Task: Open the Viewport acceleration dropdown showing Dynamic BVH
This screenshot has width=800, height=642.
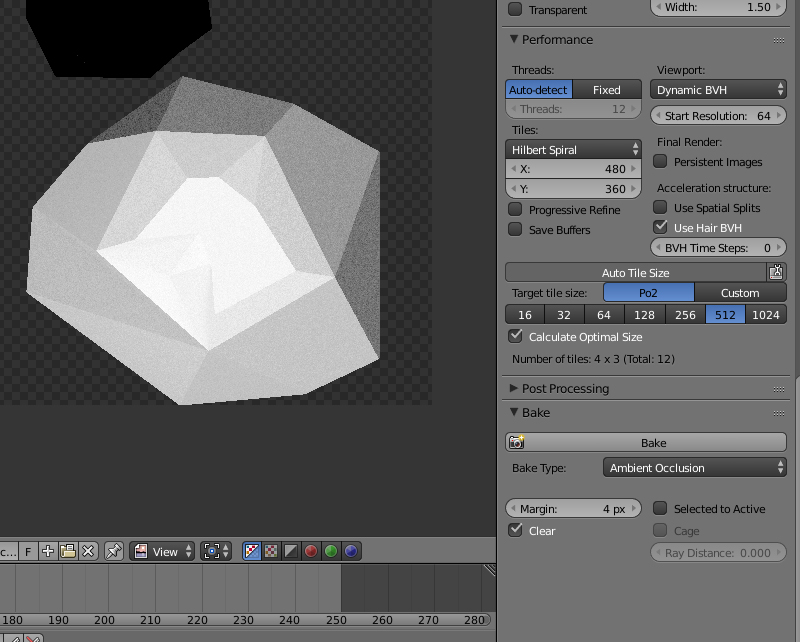Action: click(718, 89)
